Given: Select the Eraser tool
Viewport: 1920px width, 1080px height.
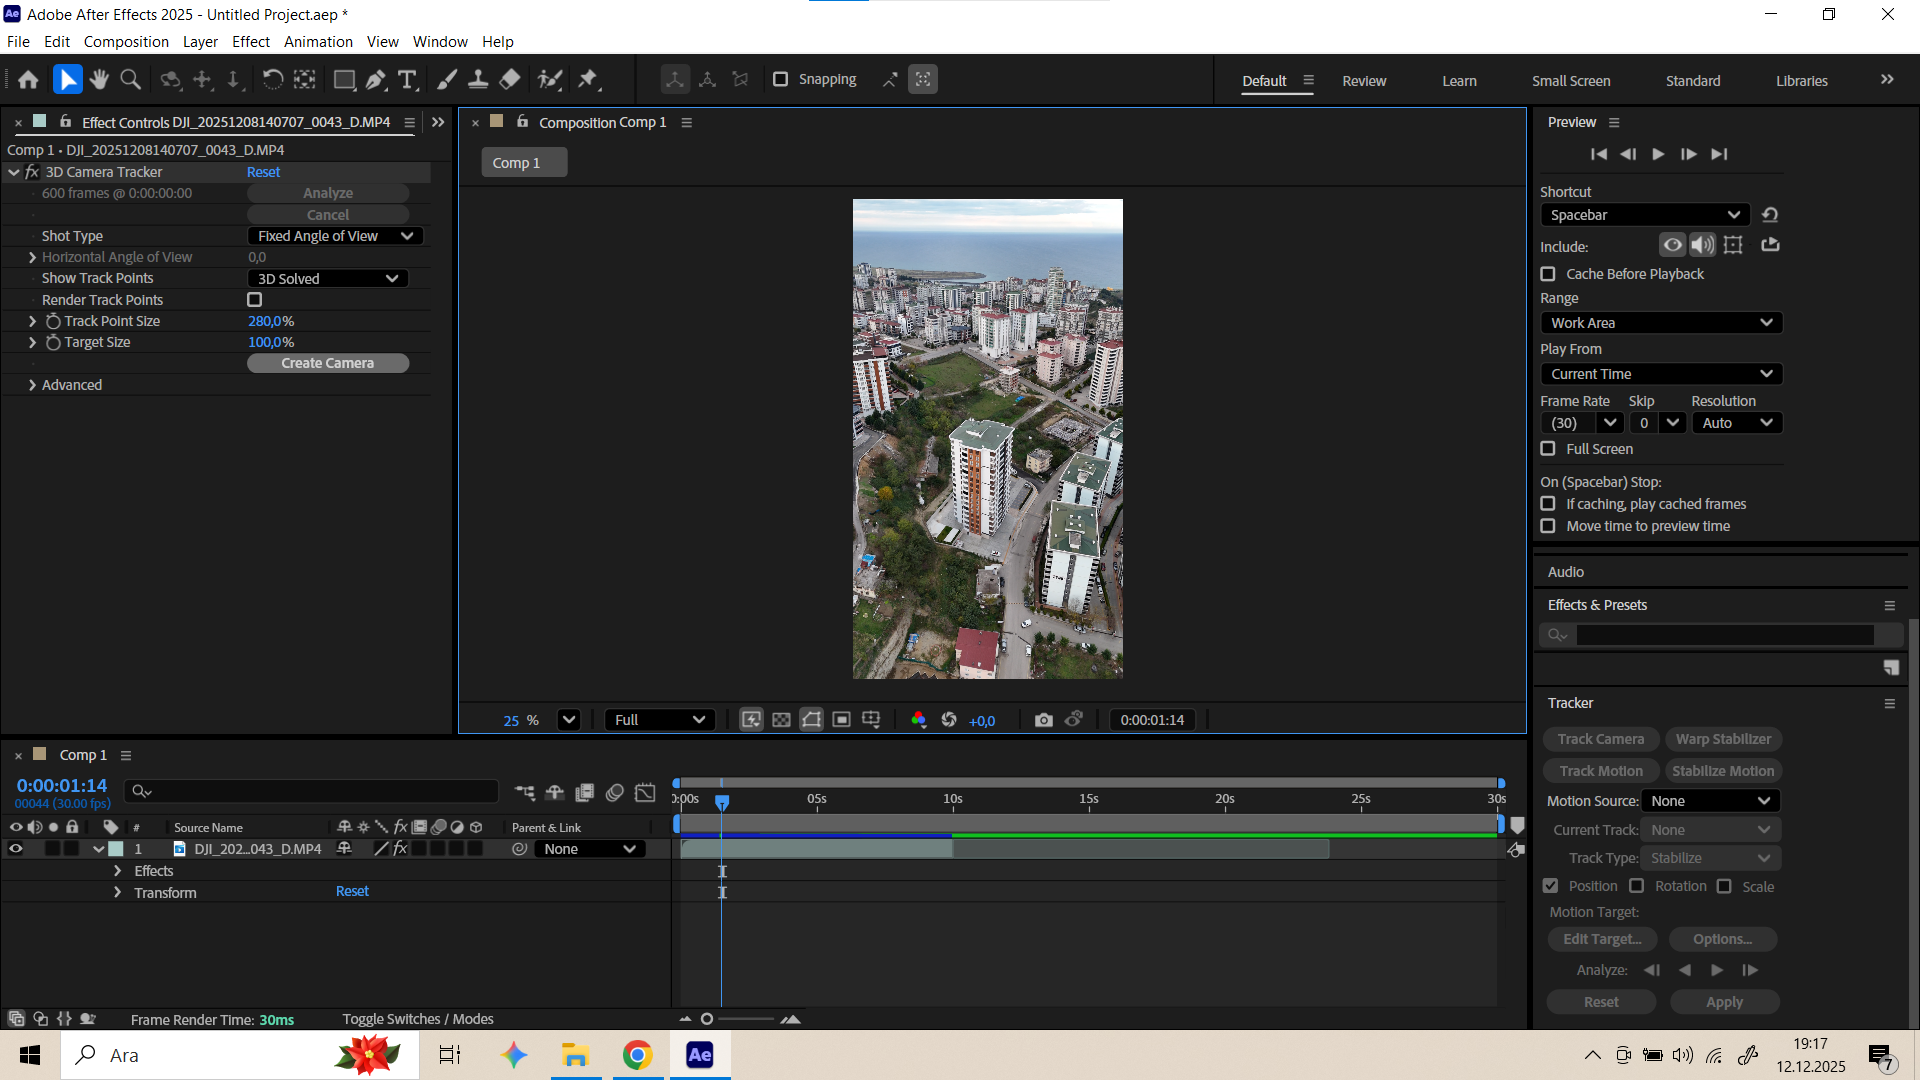Looking at the screenshot, I should (510, 80).
